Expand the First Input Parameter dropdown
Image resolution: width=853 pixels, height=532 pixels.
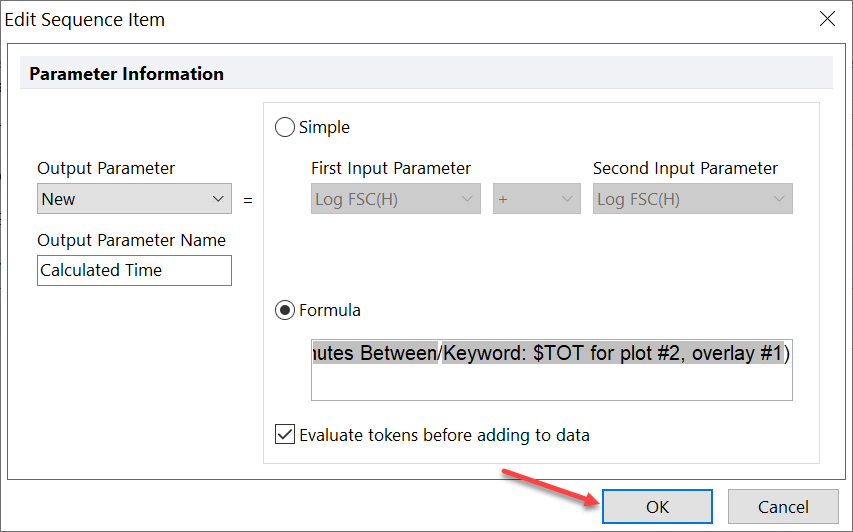coord(396,199)
